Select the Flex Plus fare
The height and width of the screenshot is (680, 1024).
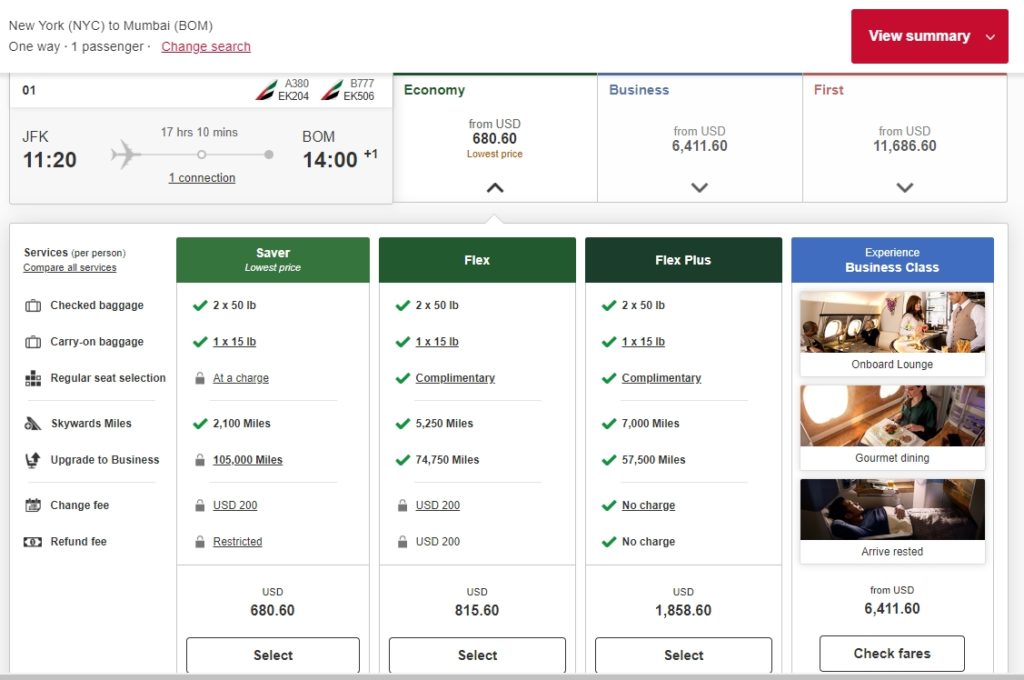pyautogui.click(x=683, y=655)
